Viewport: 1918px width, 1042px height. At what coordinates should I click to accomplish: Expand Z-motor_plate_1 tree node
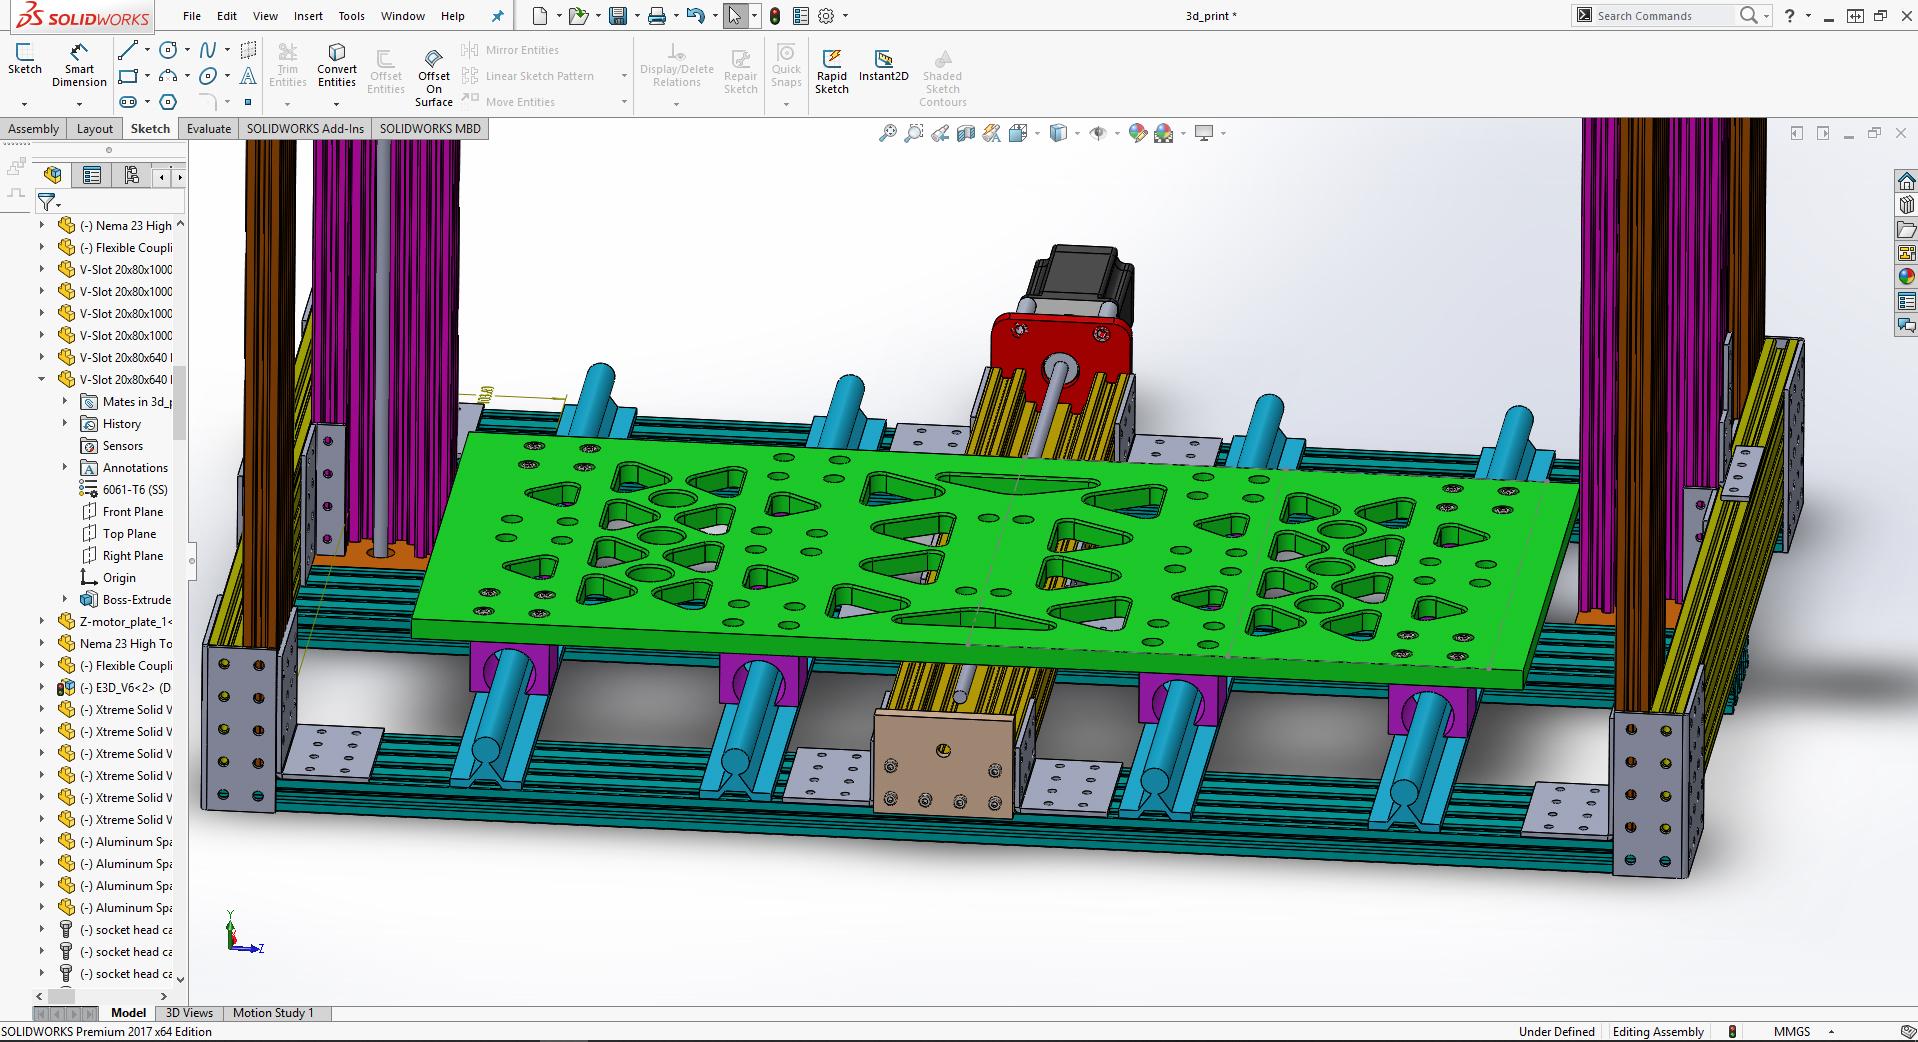[42, 621]
